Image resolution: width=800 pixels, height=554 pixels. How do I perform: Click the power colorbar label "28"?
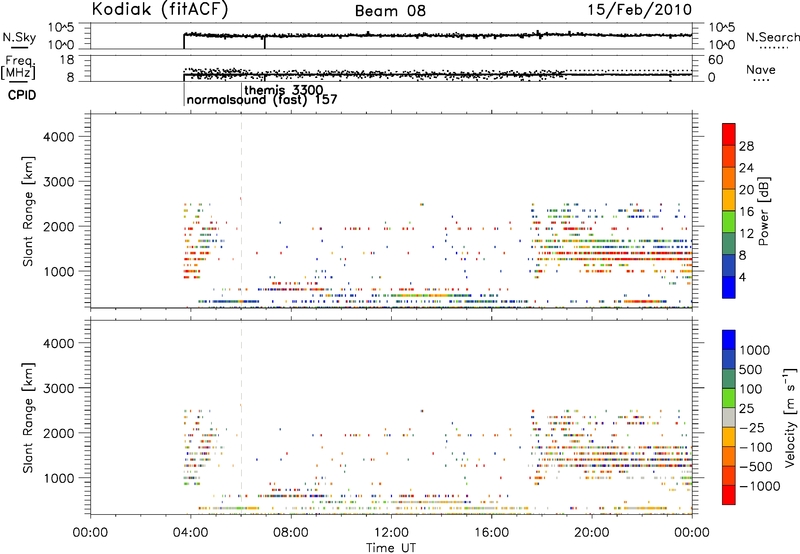pos(746,146)
